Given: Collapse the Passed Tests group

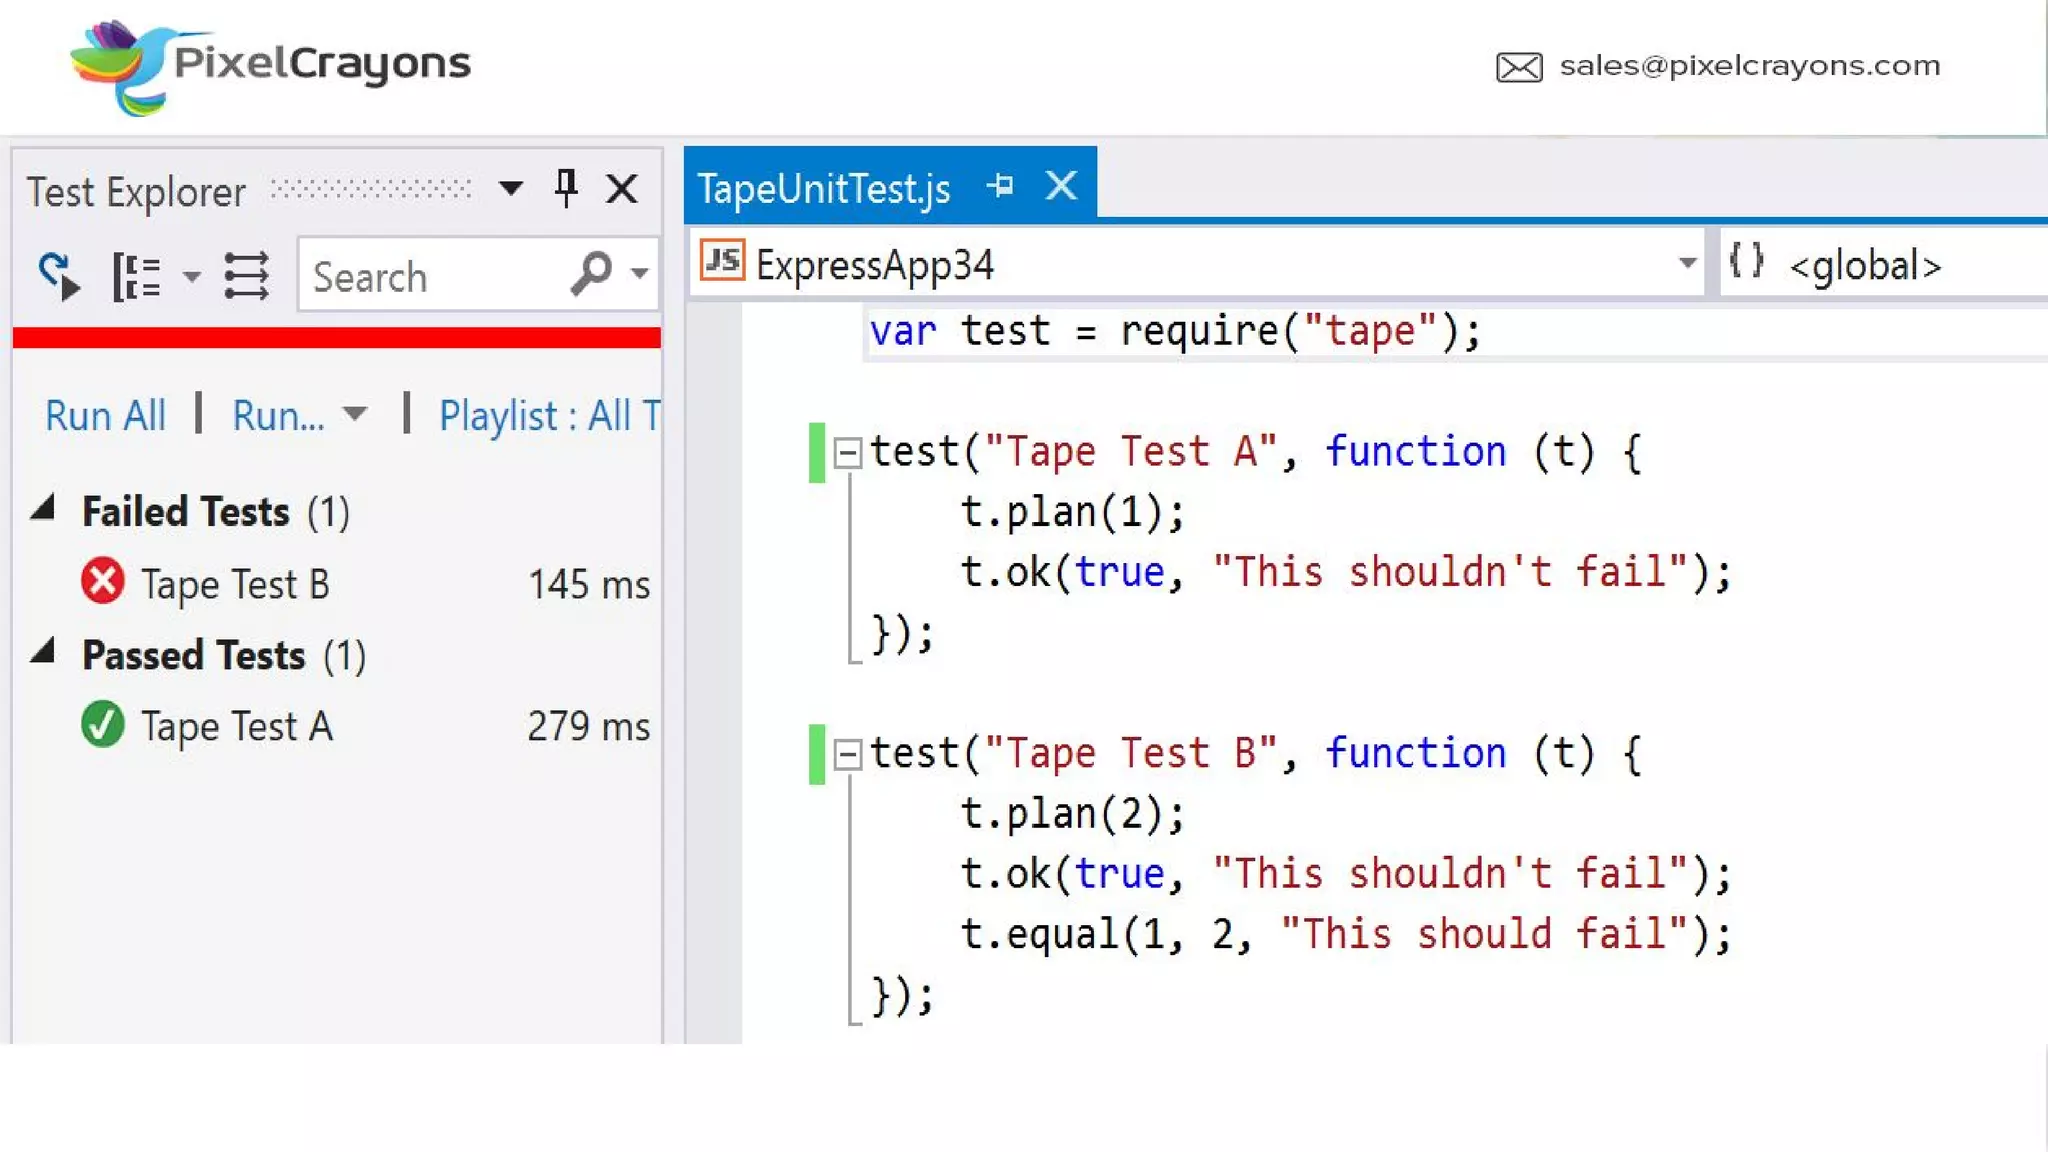Looking at the screenshot, I should tap(43, 653).
